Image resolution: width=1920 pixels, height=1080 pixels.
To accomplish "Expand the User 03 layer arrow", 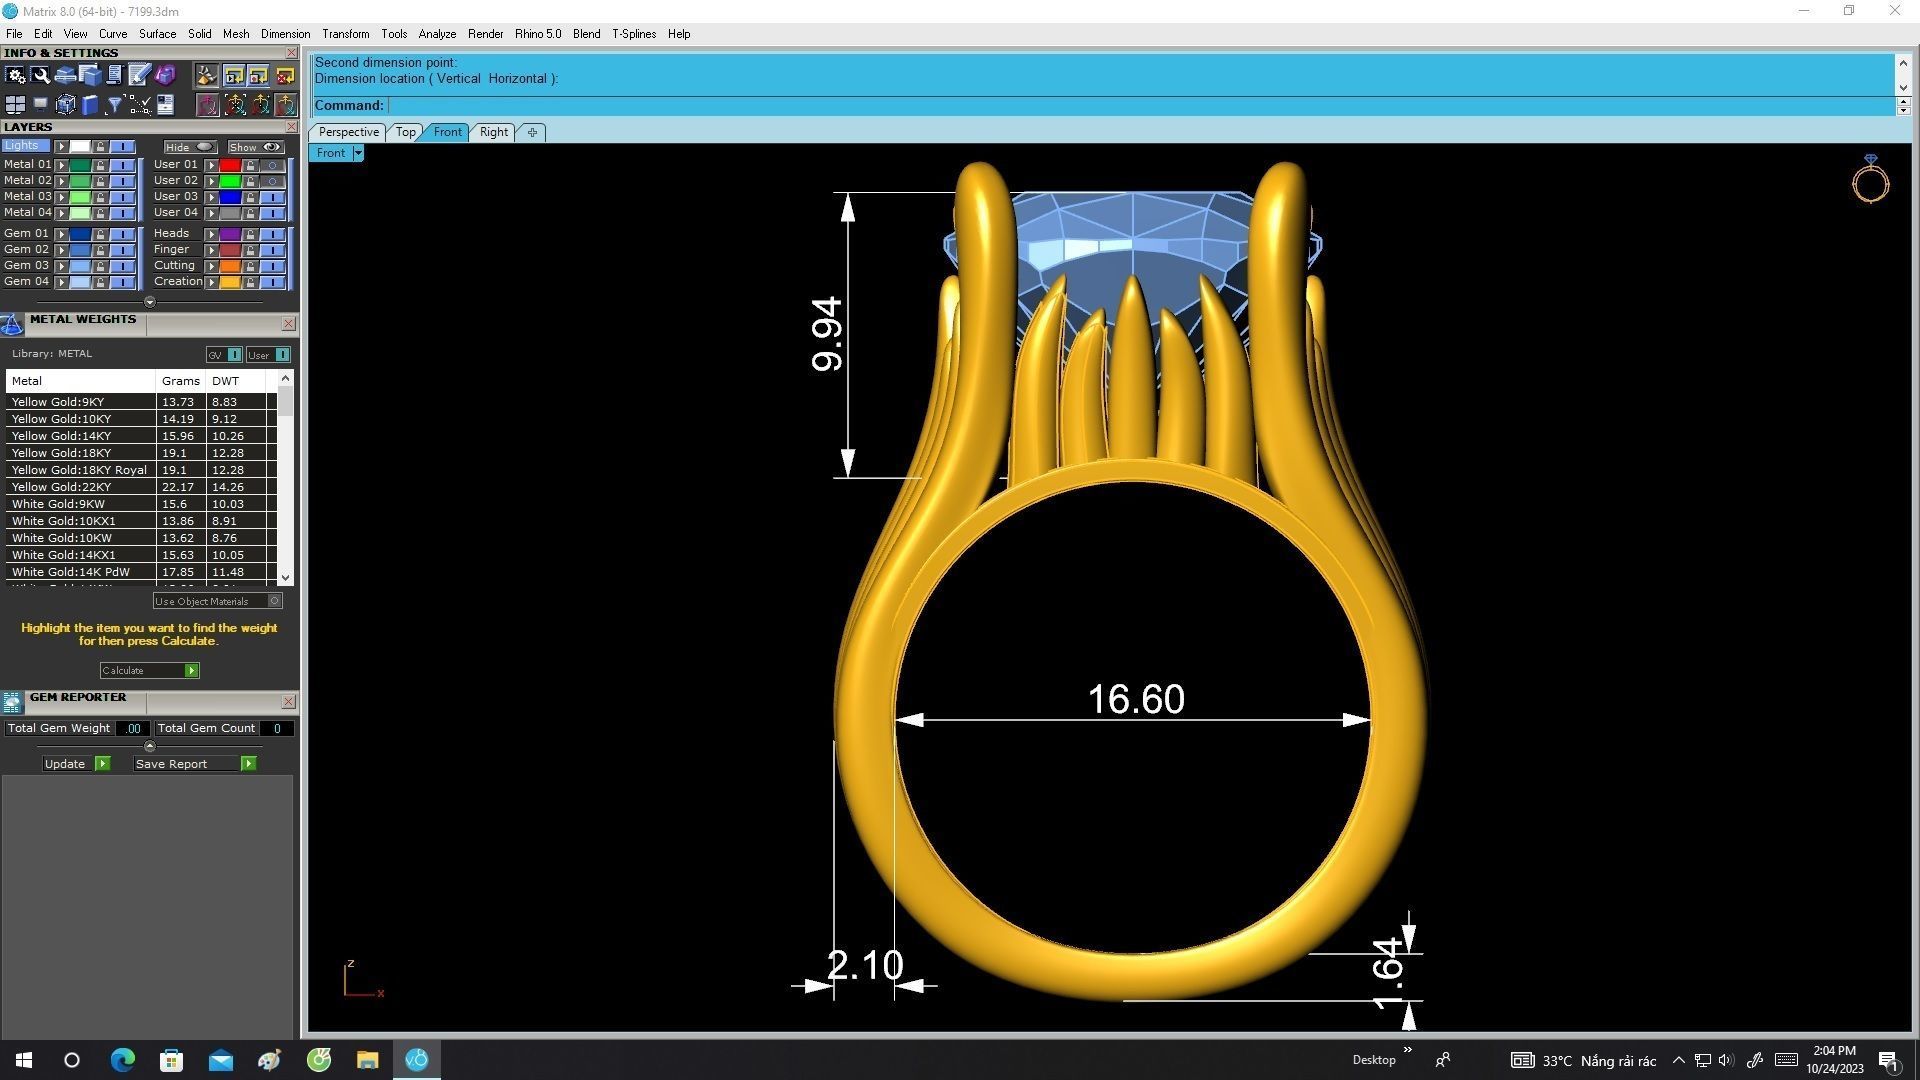I will tap(211, 197).
